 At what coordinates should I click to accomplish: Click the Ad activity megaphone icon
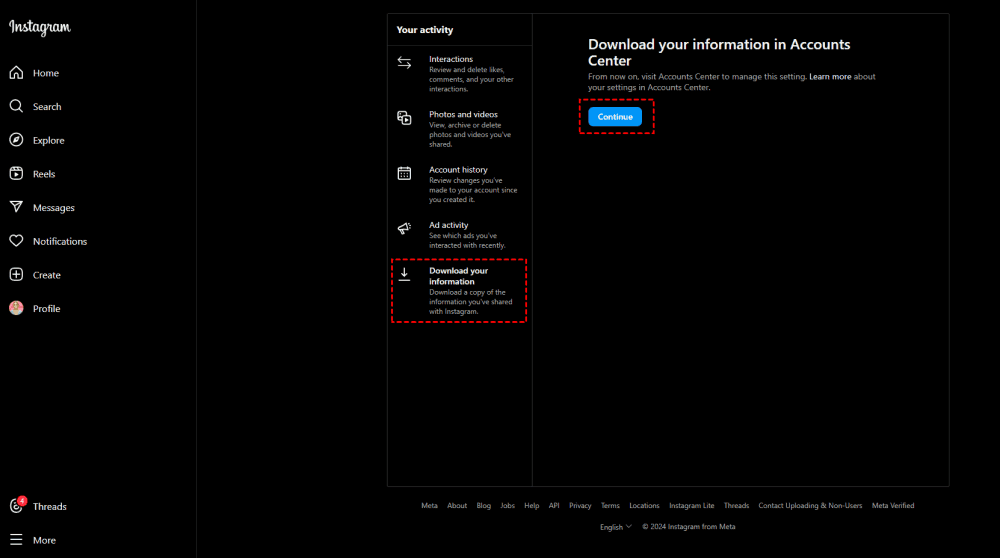pyautogui.click(x=404, y=228)
